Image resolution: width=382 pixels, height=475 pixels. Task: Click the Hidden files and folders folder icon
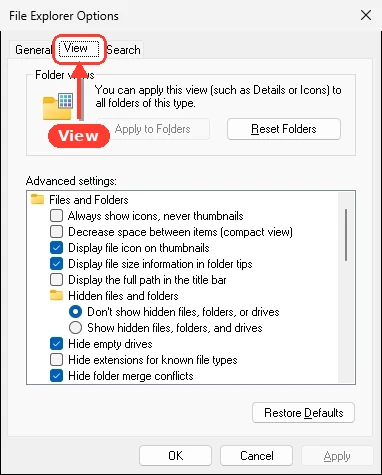[56, 295]
